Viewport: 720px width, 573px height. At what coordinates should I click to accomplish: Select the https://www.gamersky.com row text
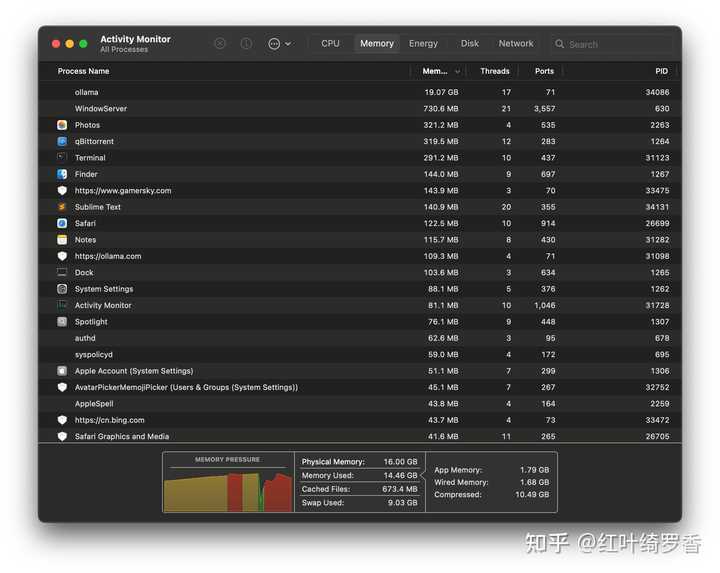coord(123,191)
